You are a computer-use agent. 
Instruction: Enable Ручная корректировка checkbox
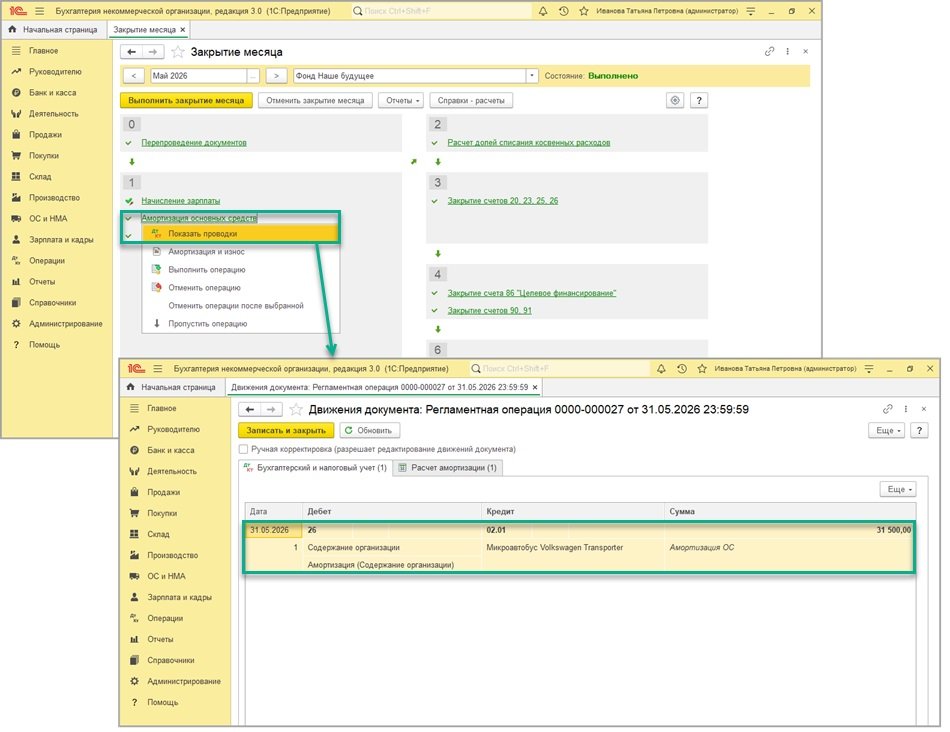click(x=244, y=449)
